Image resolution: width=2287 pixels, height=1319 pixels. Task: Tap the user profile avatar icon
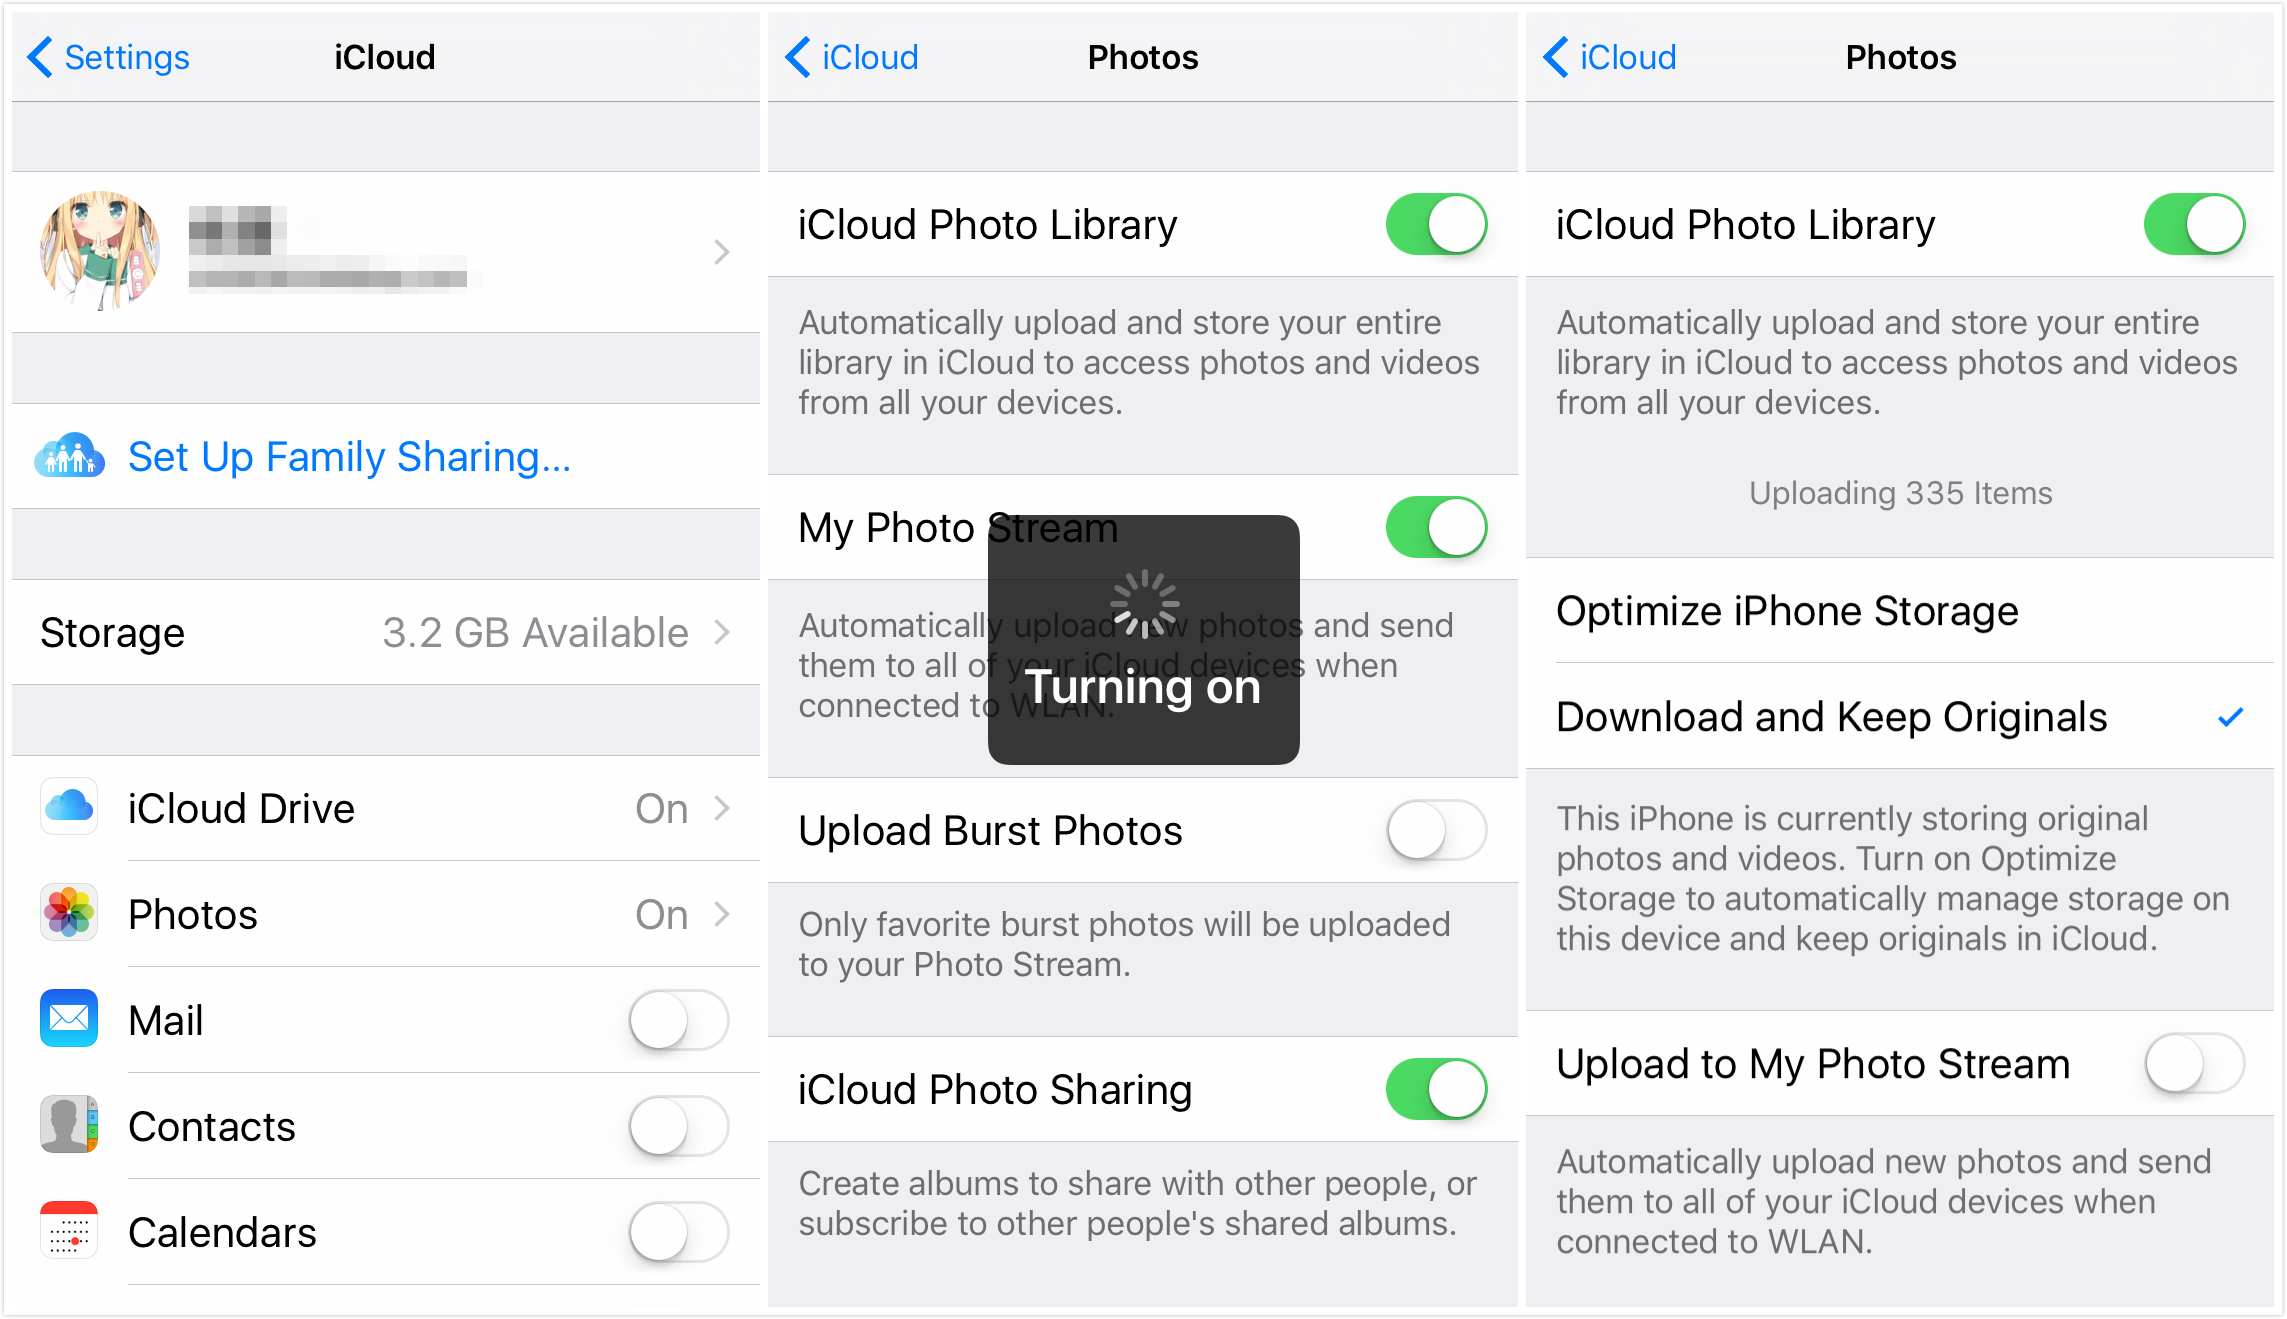point(97,248)
